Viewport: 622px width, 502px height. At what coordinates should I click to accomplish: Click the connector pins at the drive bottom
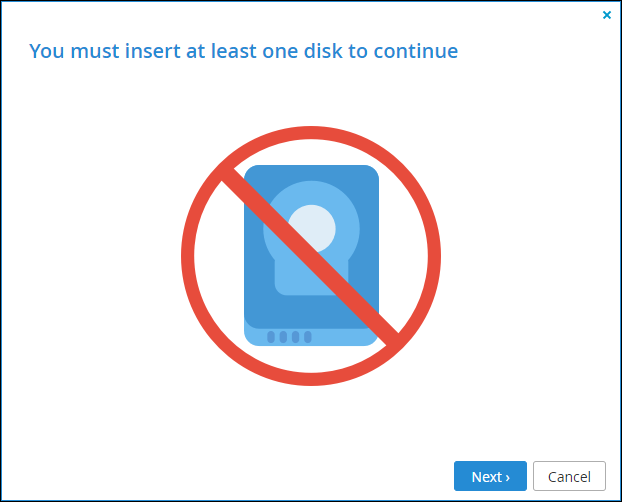[x=289, y=337]
